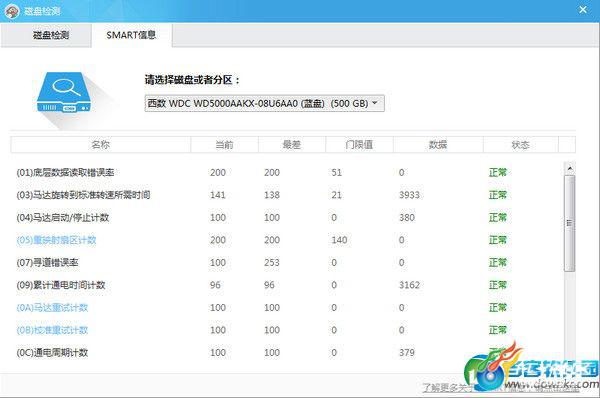Open the (0B)校准重试计数 link
The width and height of the screenshot is (600, 398).
click(52, 330)
